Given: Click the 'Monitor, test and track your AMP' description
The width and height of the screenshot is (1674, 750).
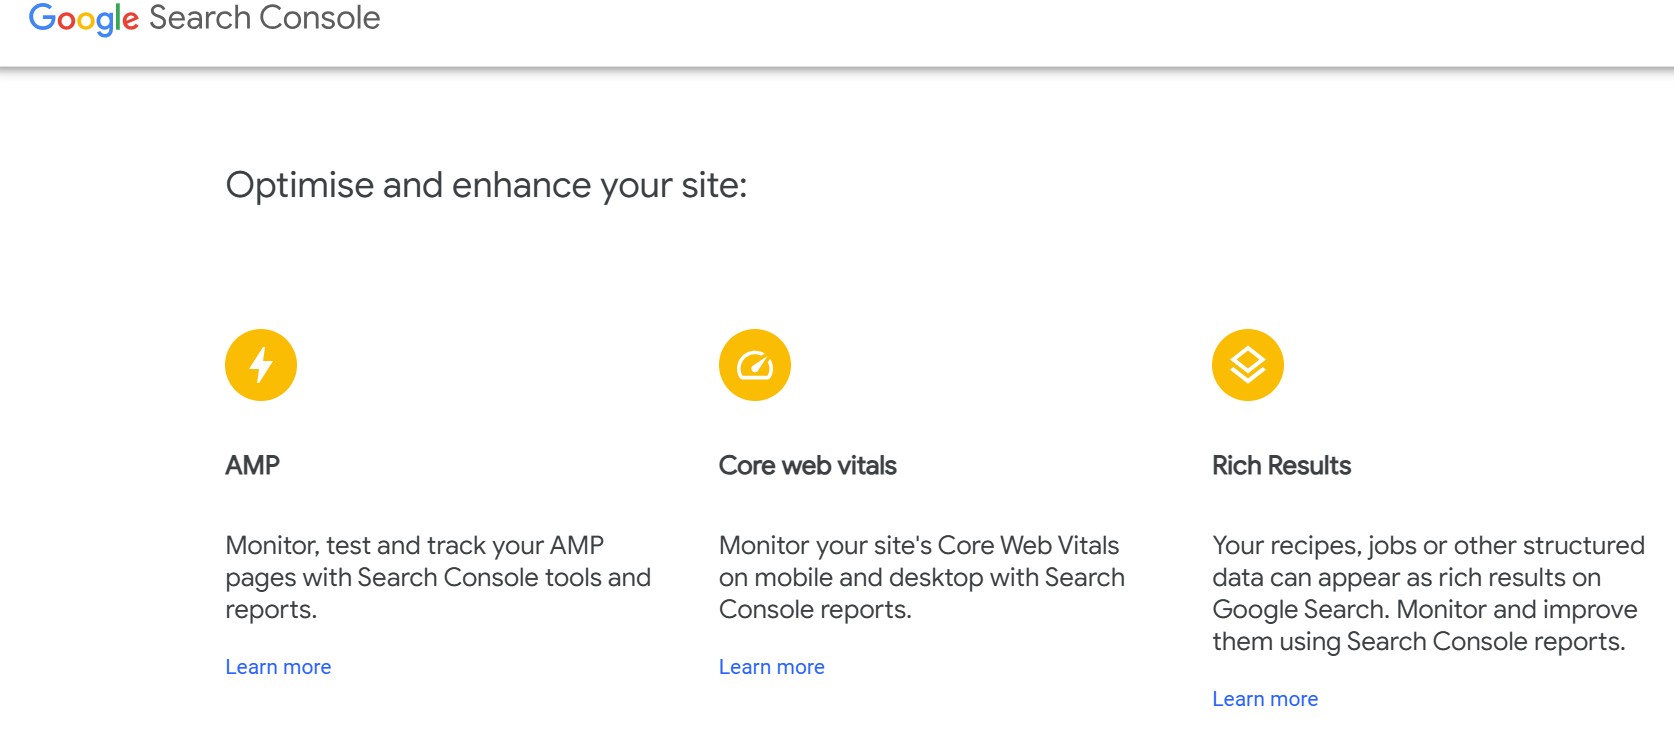Looking at the screenshot, I should point(438,577).
